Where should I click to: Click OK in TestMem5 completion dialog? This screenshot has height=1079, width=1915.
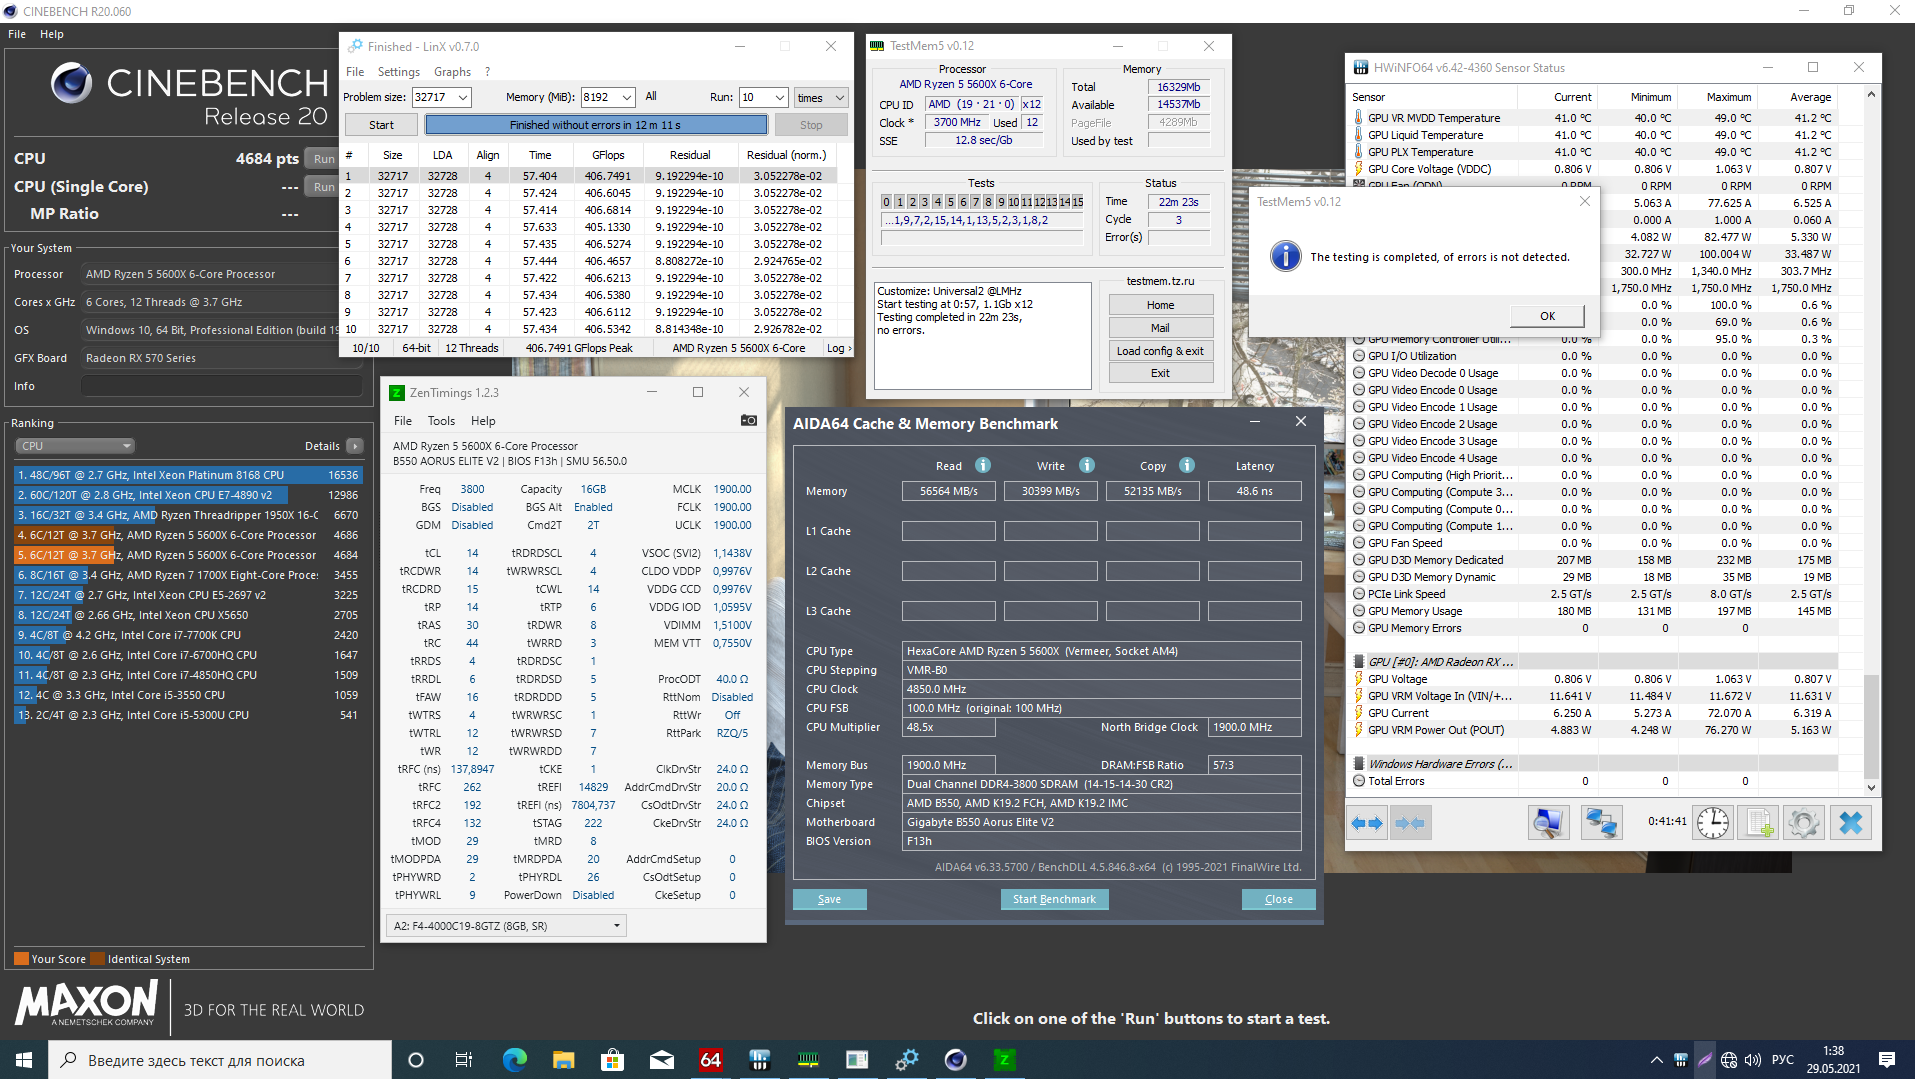pos(1547,316)
